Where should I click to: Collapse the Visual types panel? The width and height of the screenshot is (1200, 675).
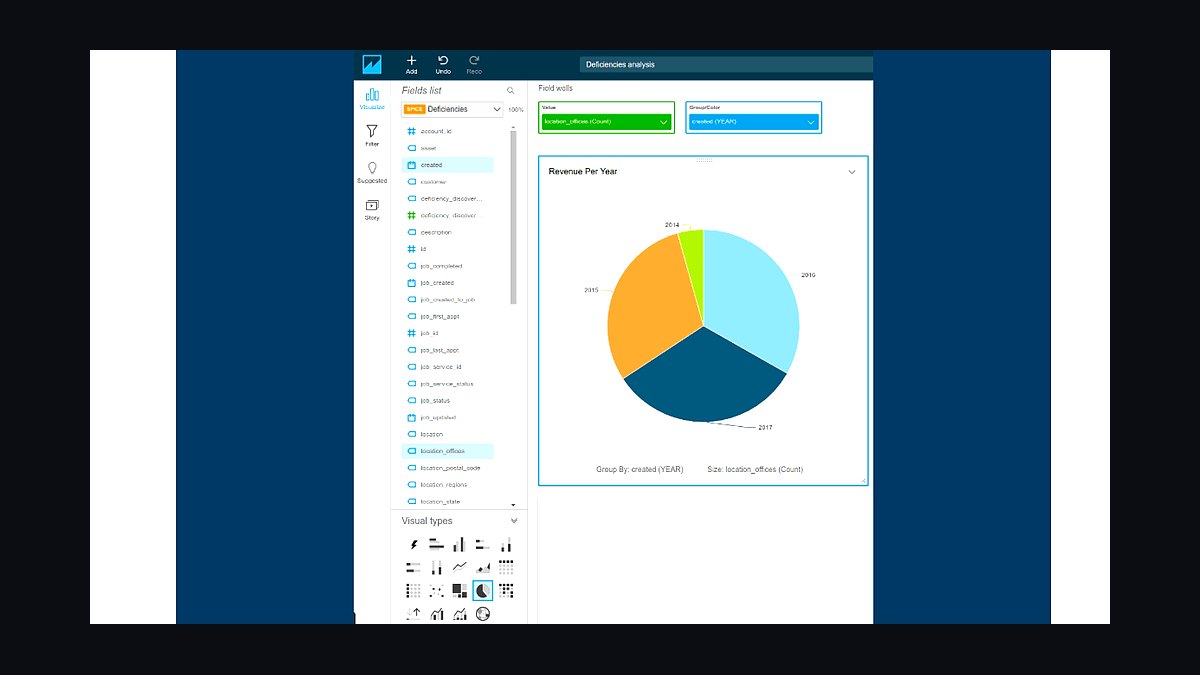tap(514, 521)
